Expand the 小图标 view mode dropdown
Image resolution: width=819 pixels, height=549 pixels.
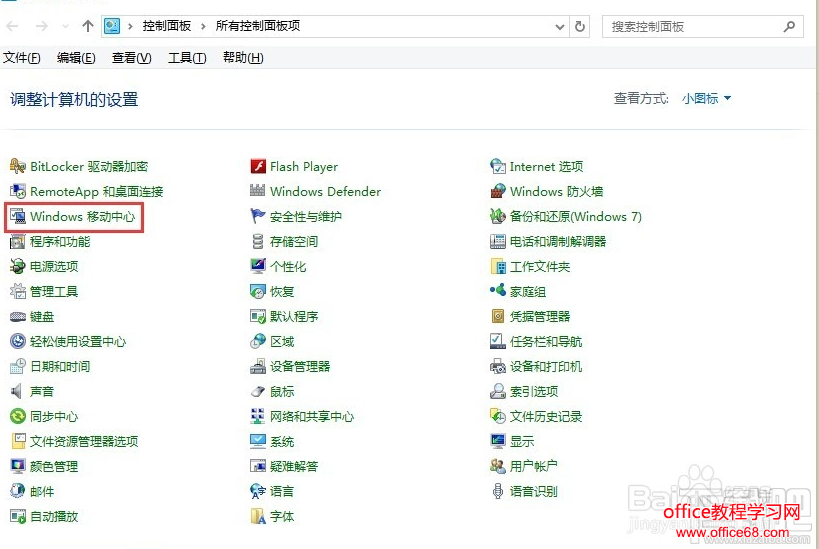point(707,98)
